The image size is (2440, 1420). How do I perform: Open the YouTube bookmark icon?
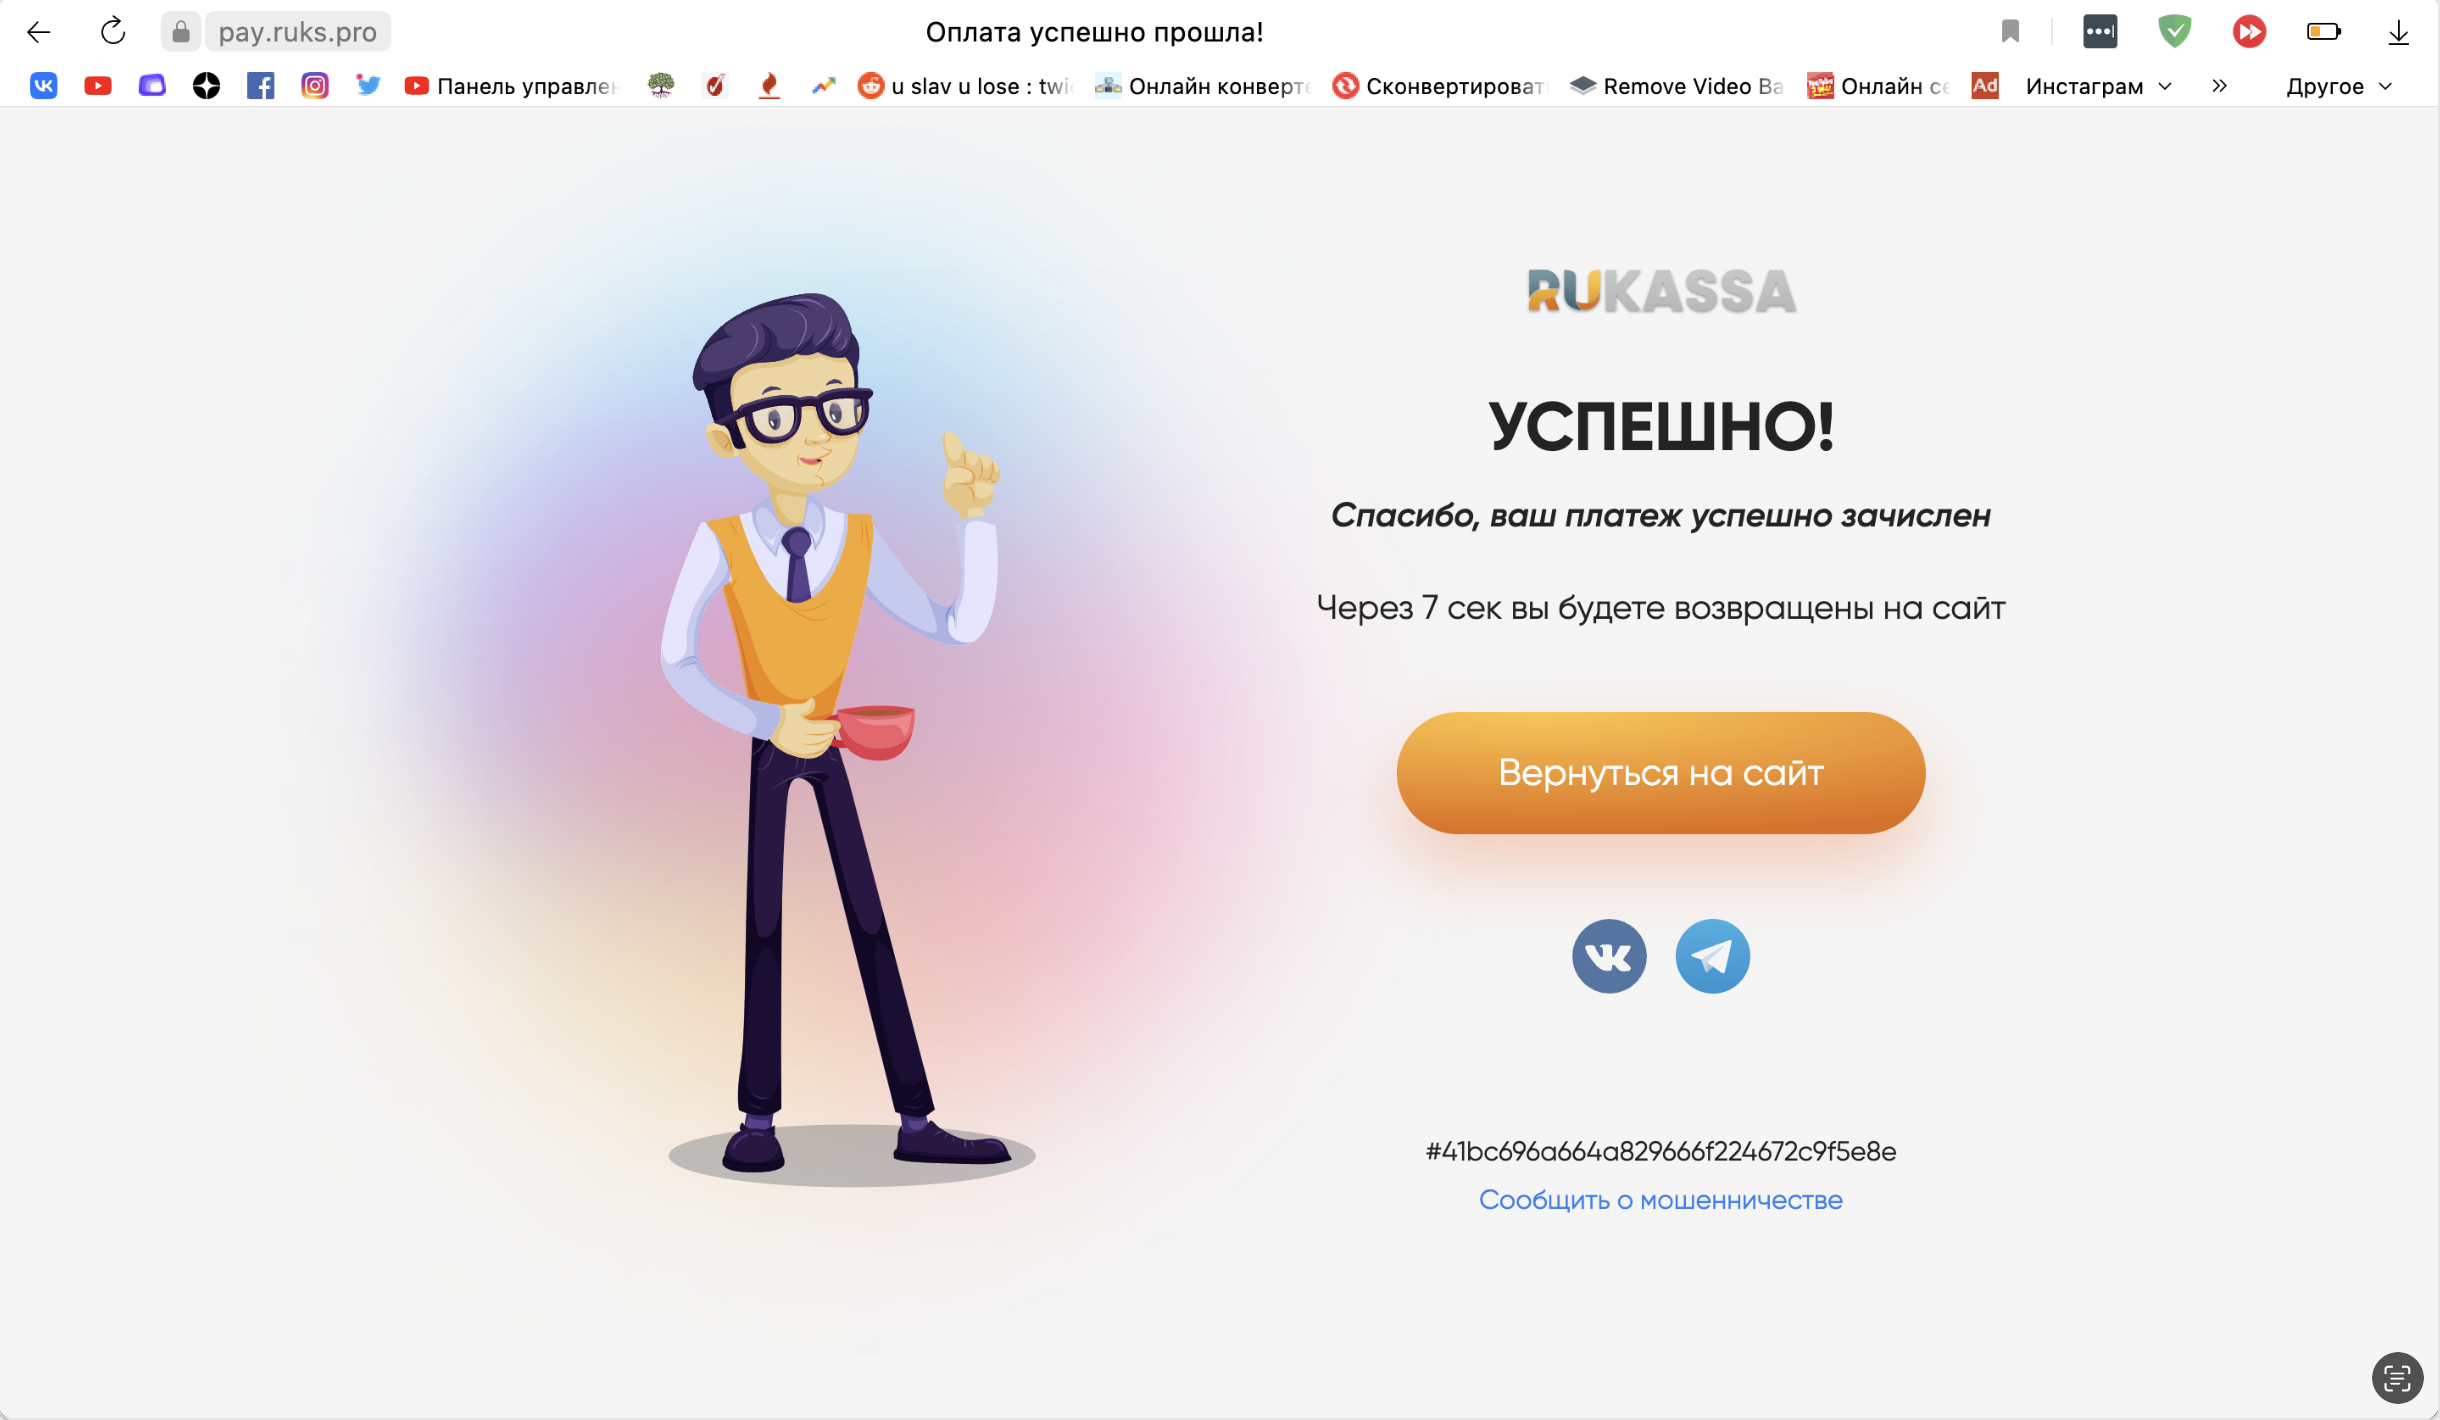coord(98,86)
